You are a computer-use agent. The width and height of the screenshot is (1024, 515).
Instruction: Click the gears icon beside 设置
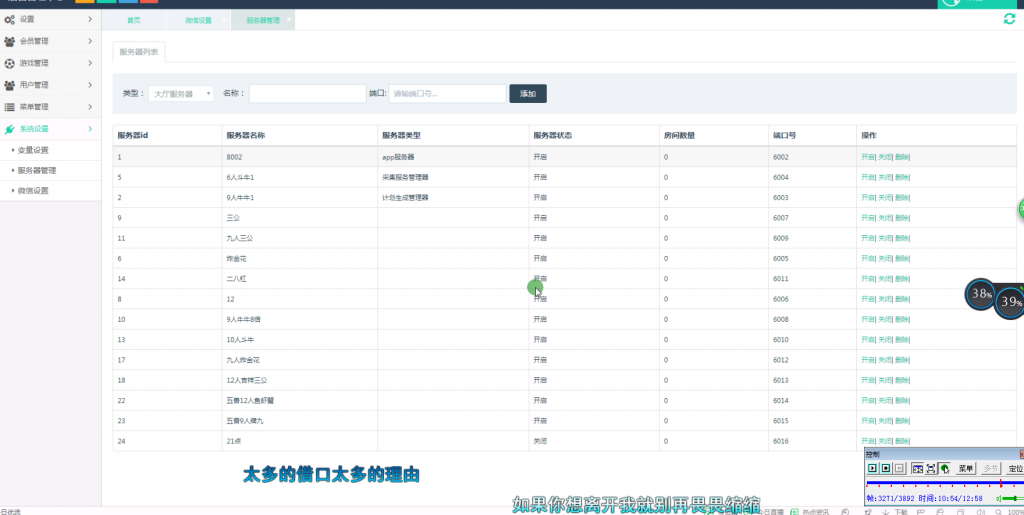[9, 20]
